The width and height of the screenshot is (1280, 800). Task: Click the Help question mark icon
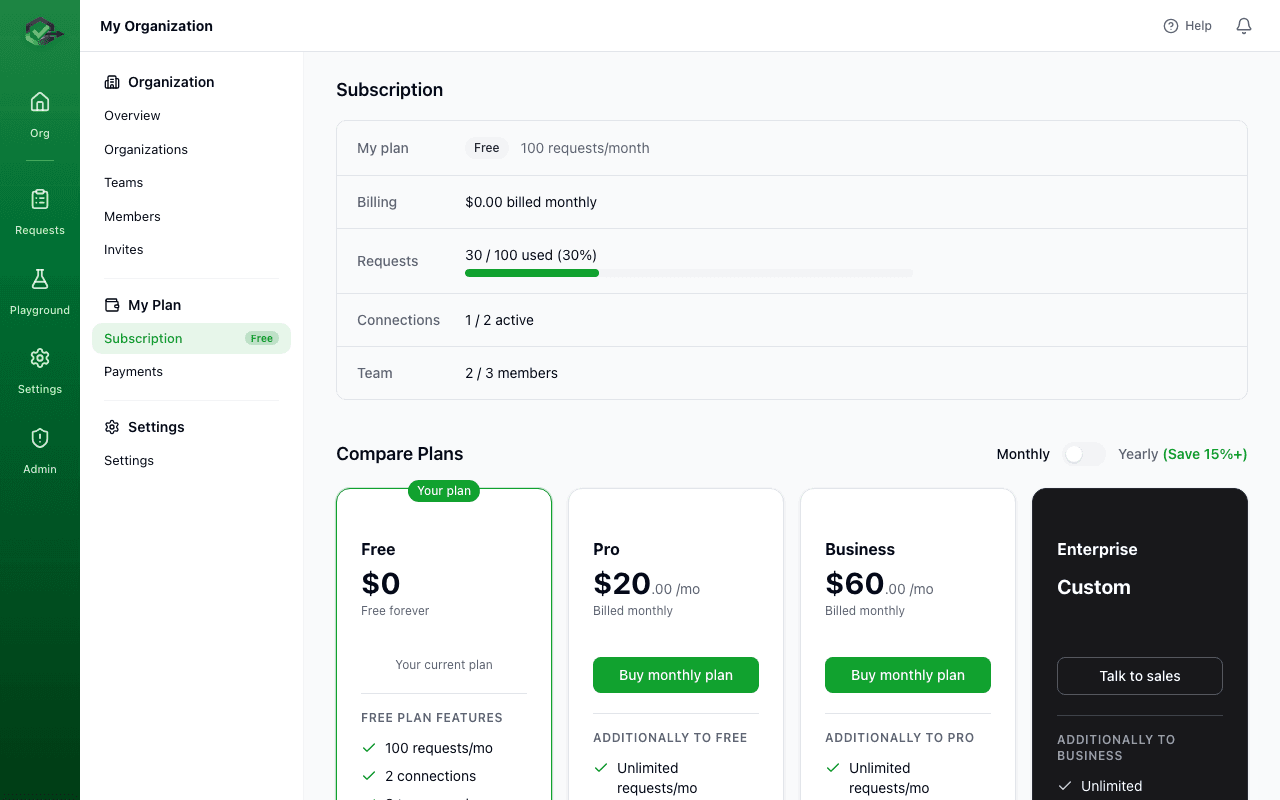(x=1169, y=25)
